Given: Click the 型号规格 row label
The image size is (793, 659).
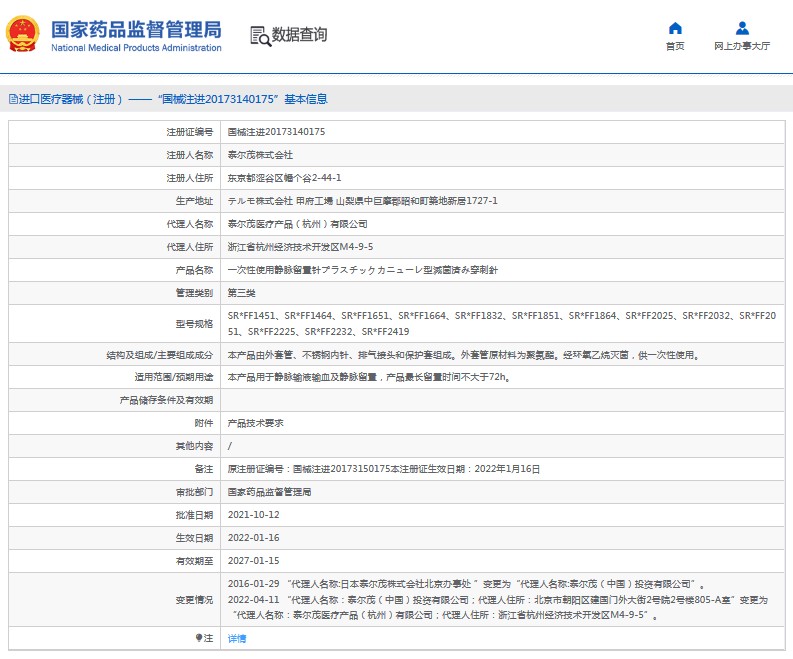Looking at the screenshot, I should pos(194,324).
